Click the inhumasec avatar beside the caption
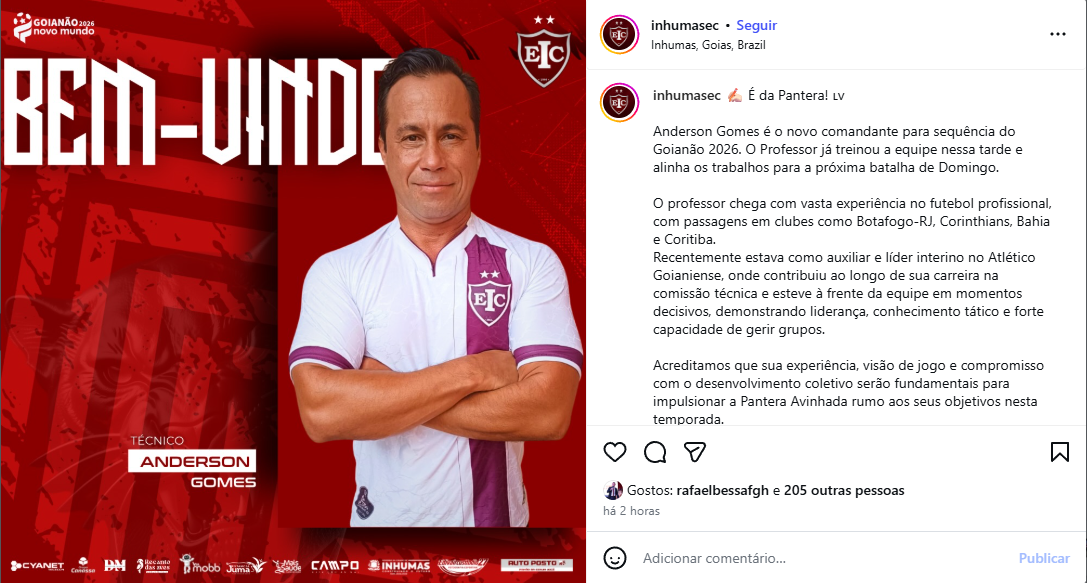 click(x=619, y=103)
